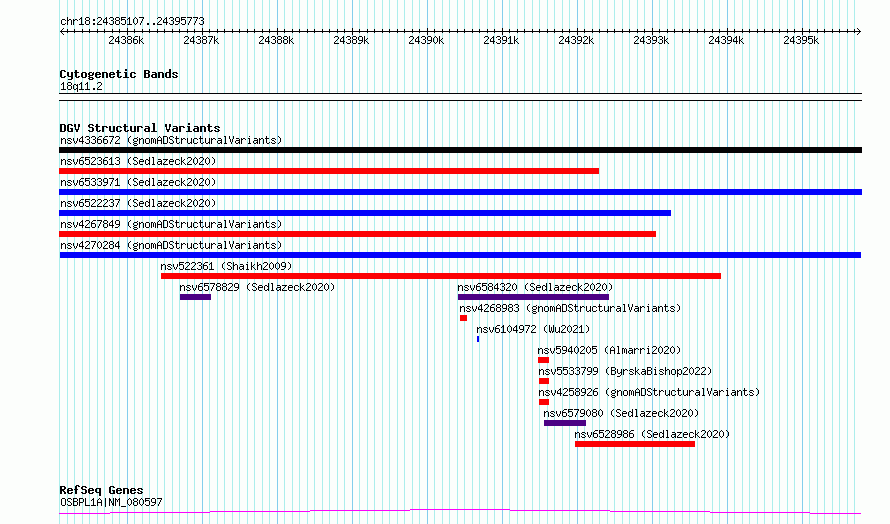890x524 pixels.
Task: Click the pink OSBPL1A gene line
Action: point(460,512)
